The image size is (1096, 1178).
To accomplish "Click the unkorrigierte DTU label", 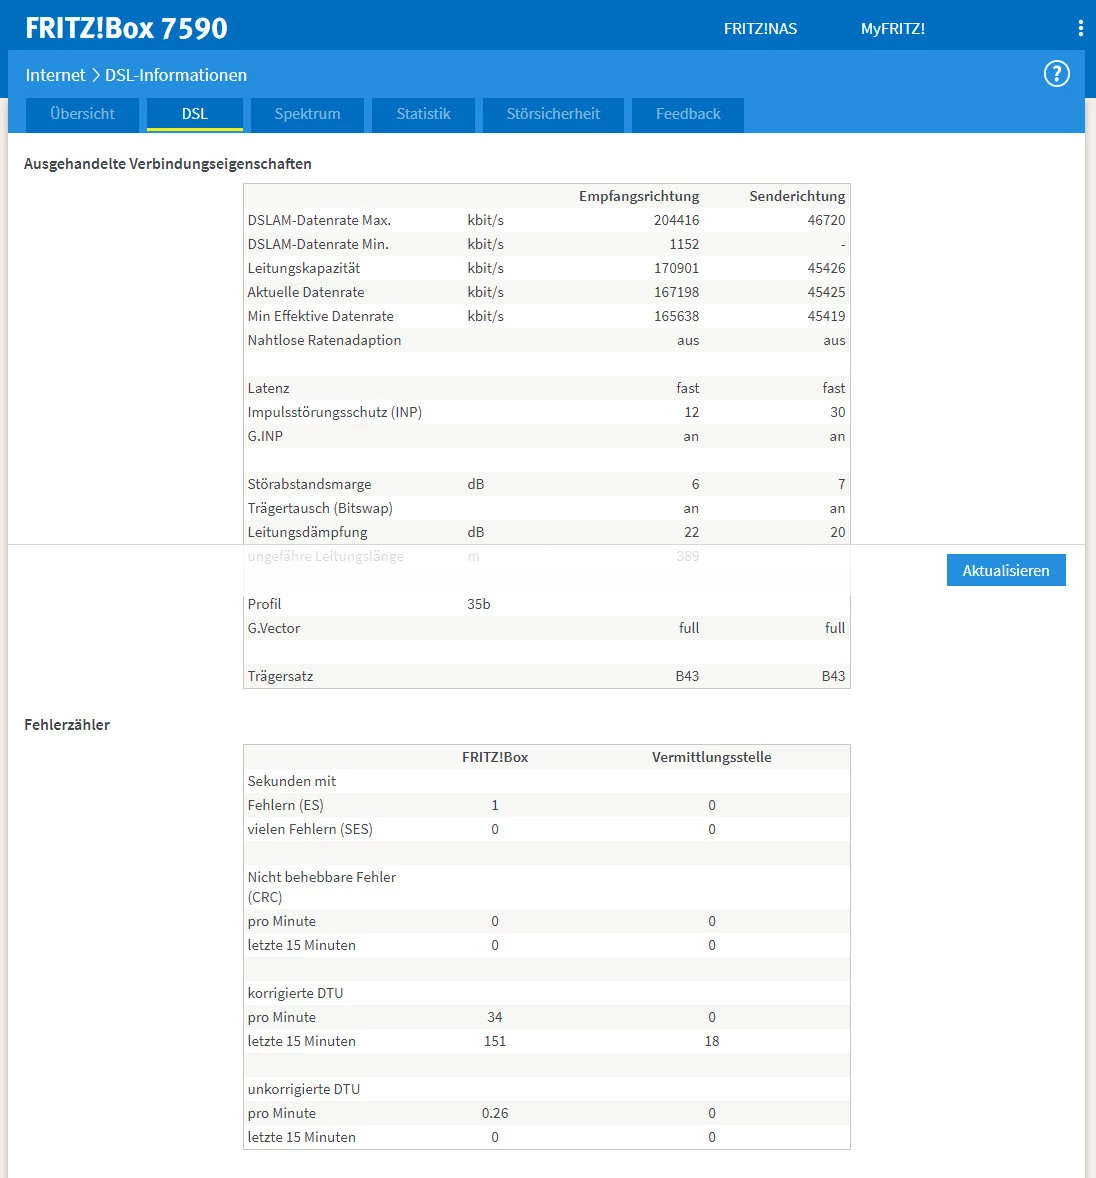I will tap(303, 1089).
